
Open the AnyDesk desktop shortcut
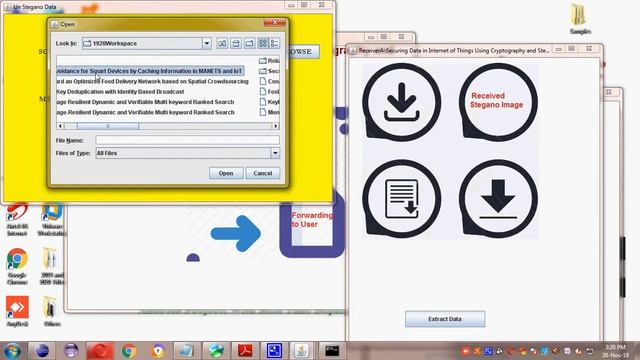(17, 311)
